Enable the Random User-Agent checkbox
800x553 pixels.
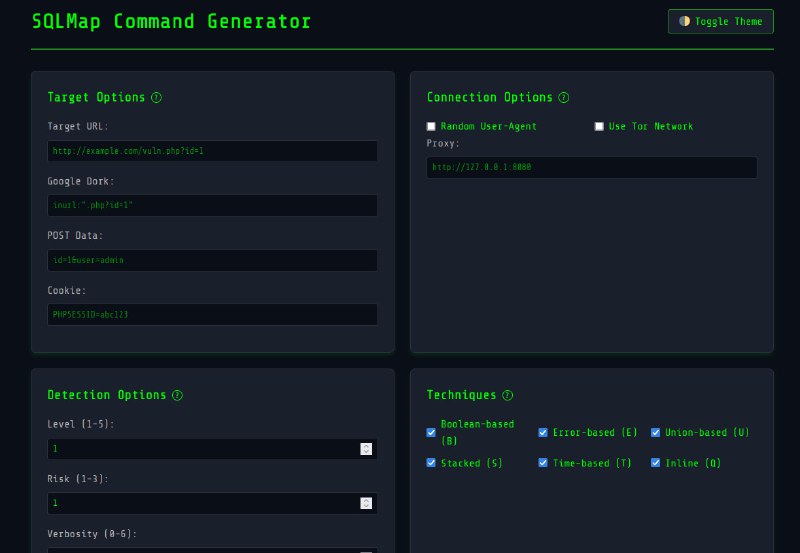click(431, 127)
